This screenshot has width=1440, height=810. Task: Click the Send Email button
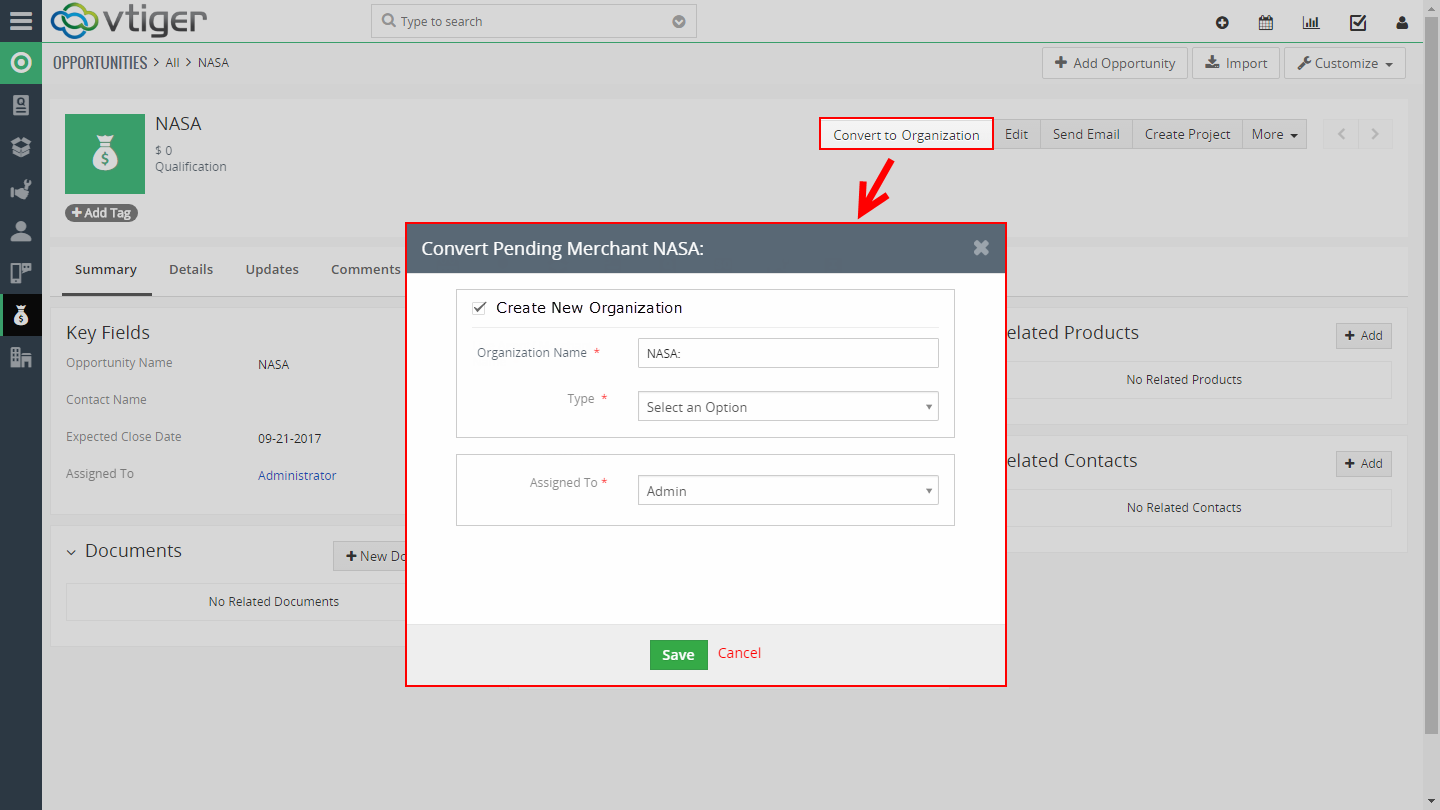(x=1086, y=134)
